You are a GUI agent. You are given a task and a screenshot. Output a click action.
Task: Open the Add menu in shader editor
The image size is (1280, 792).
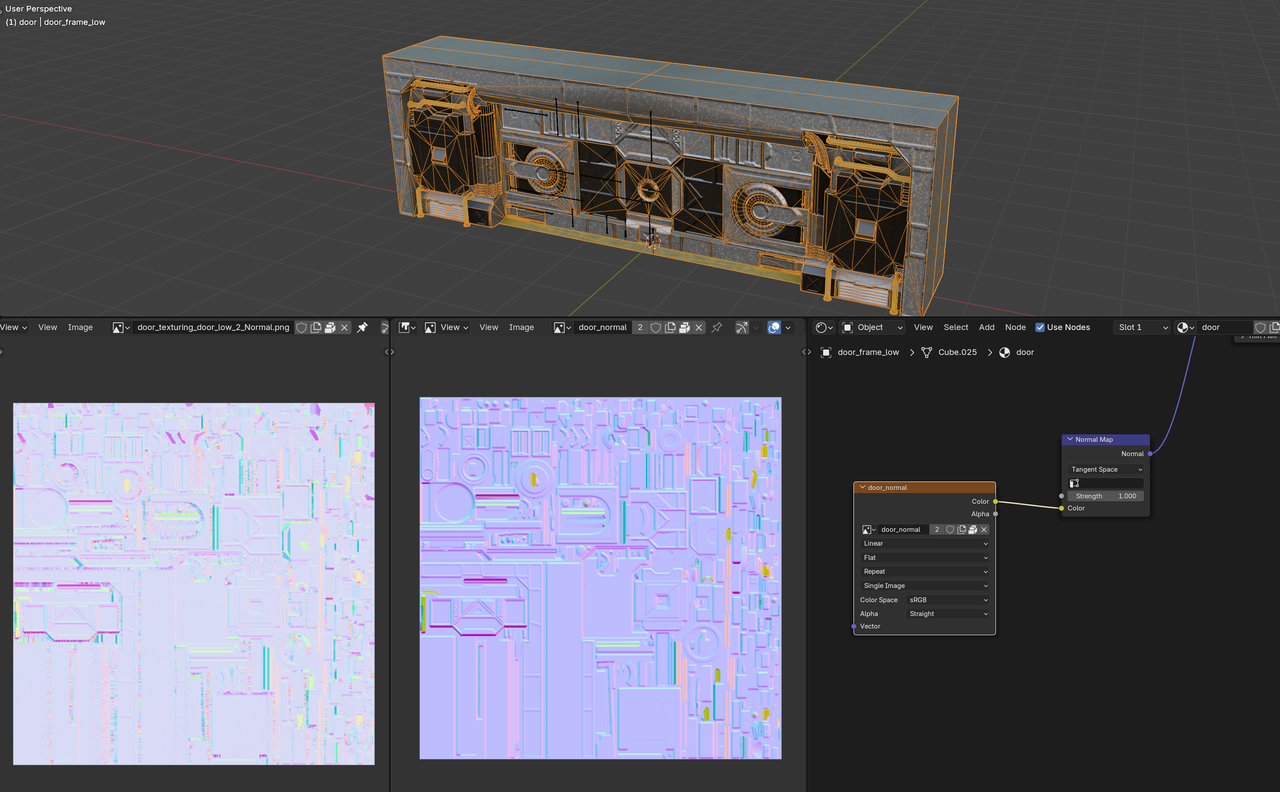click(986, 327)
